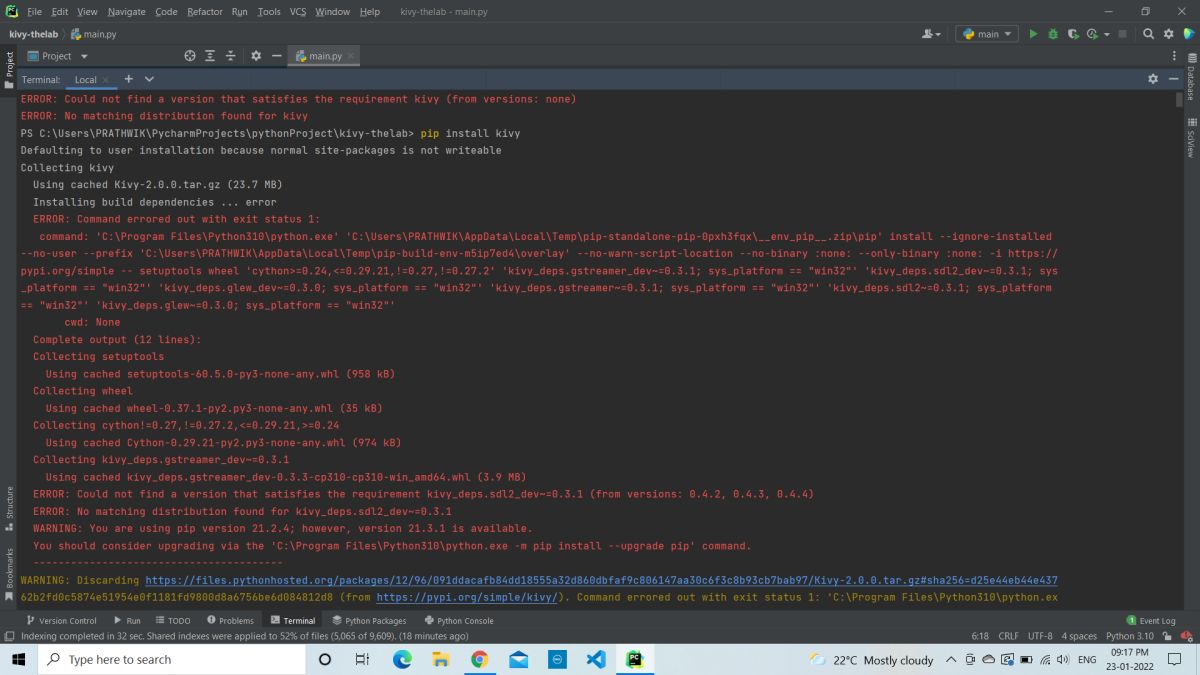The width and height of the screenshot is (1200, 675).
Task: Click main.py breadcrumb in navigation bar
Action: pos(93,34)
